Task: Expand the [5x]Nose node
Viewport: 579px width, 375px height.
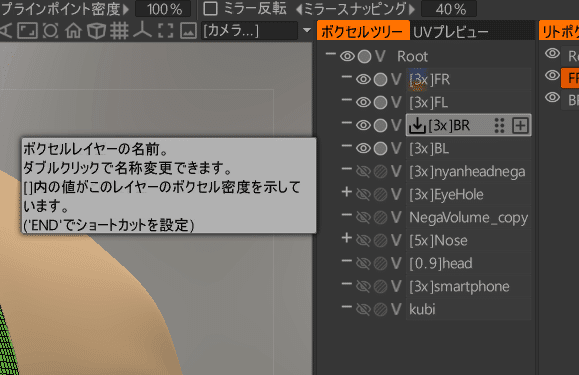Action: 346,238
